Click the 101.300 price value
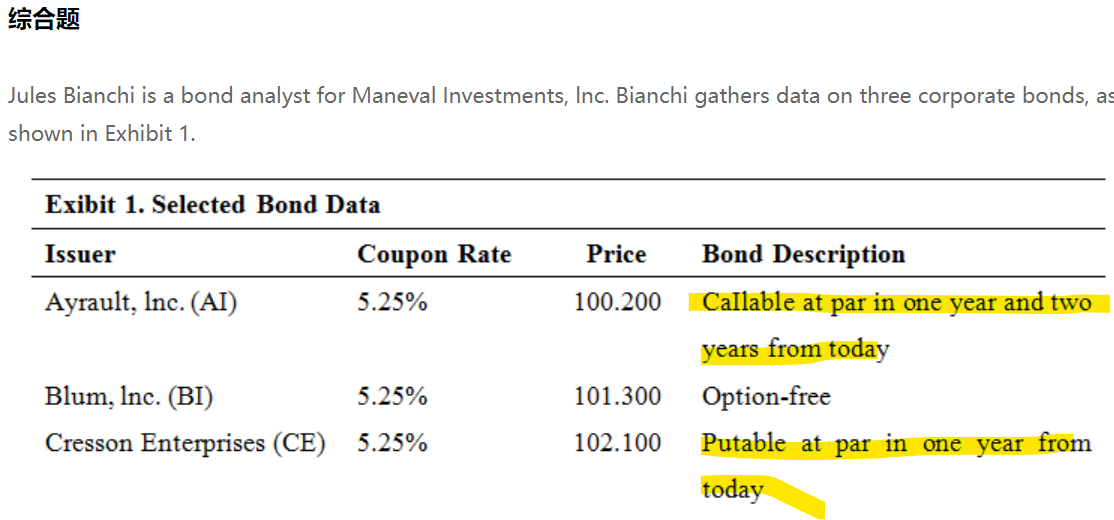This screenshot has width=1114, height=520. click(x=617, y=397)
